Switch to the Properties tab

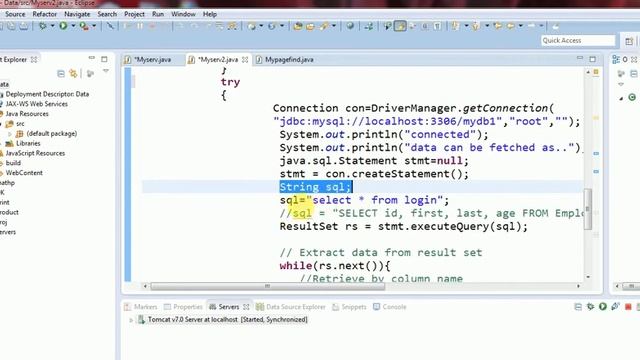point(183,307)
